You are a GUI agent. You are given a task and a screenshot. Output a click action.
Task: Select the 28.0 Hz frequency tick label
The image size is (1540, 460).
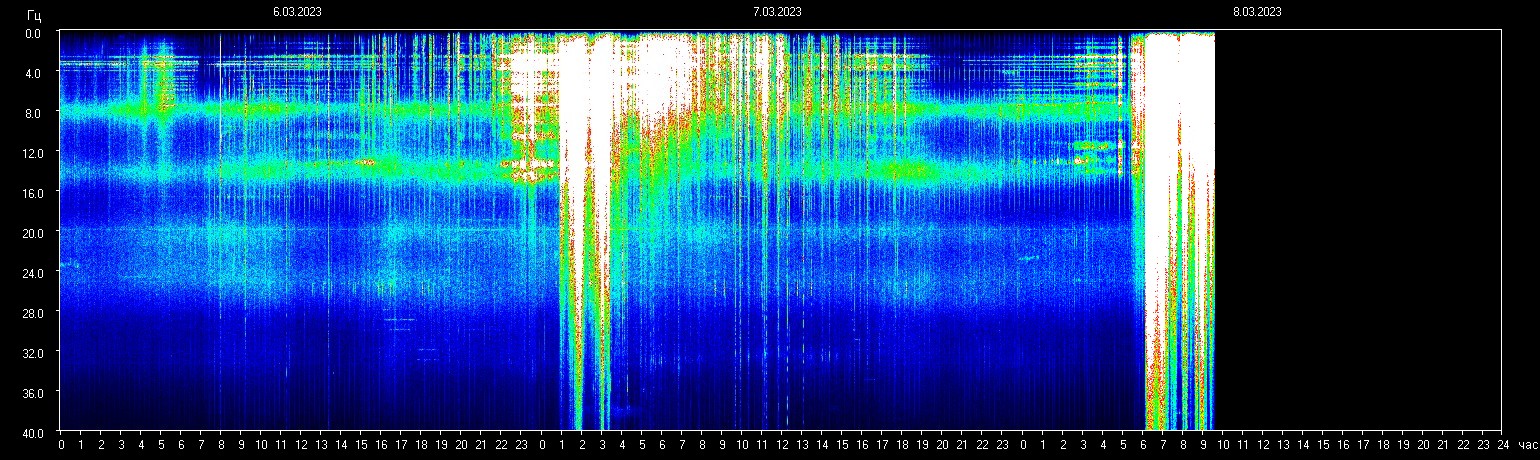[x=31, y=313]
